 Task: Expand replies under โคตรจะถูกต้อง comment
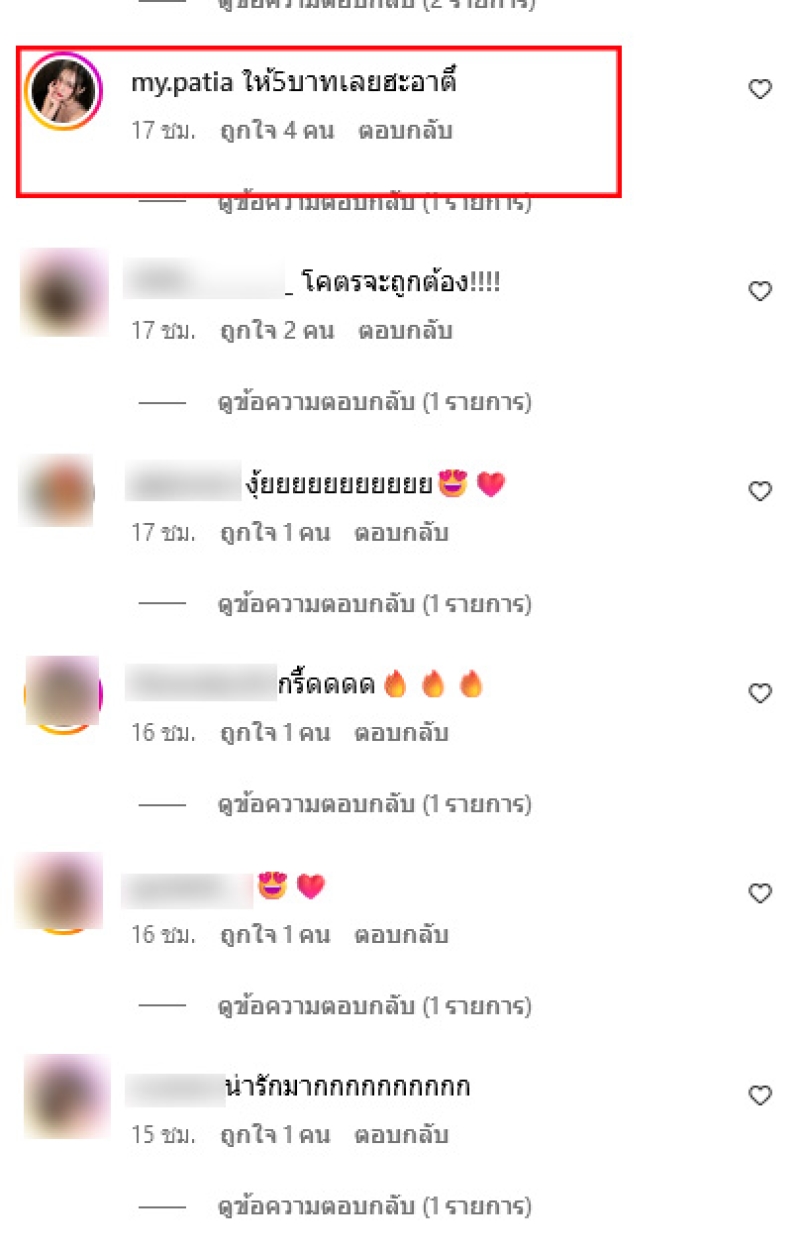click(x=375, y=403)
